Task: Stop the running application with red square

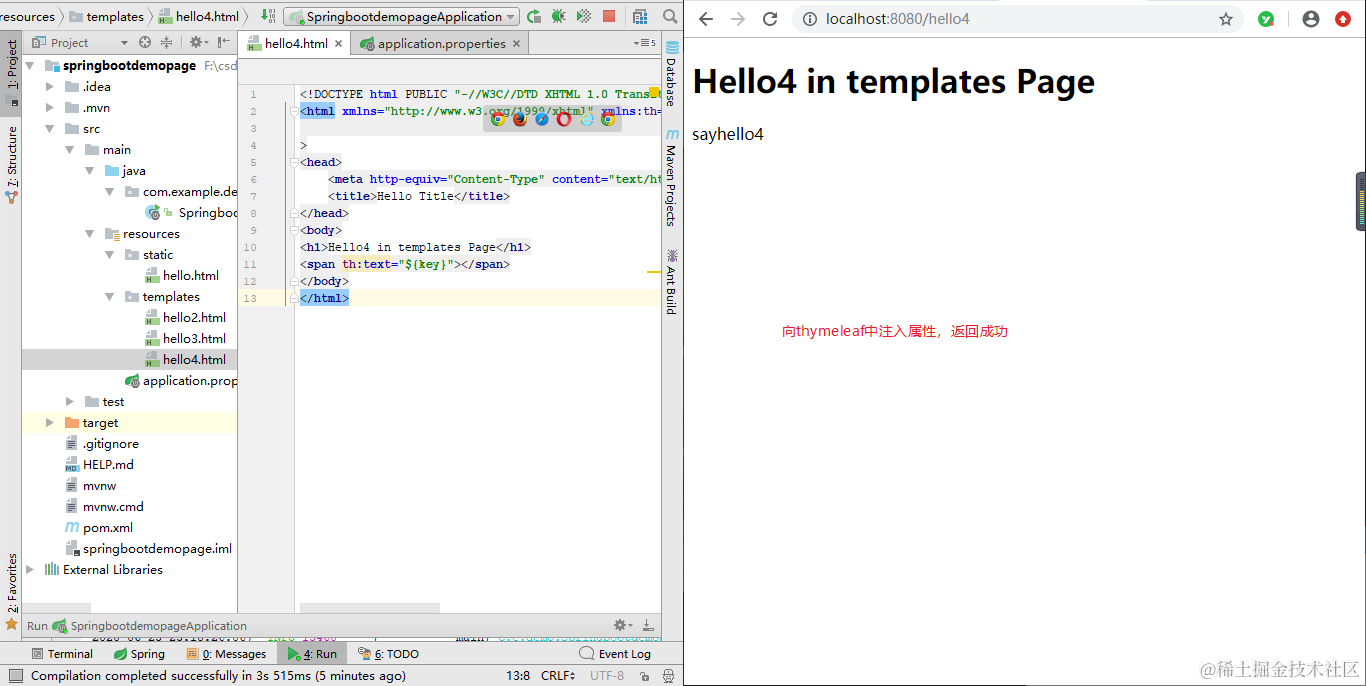Action: tap(609, 16)
